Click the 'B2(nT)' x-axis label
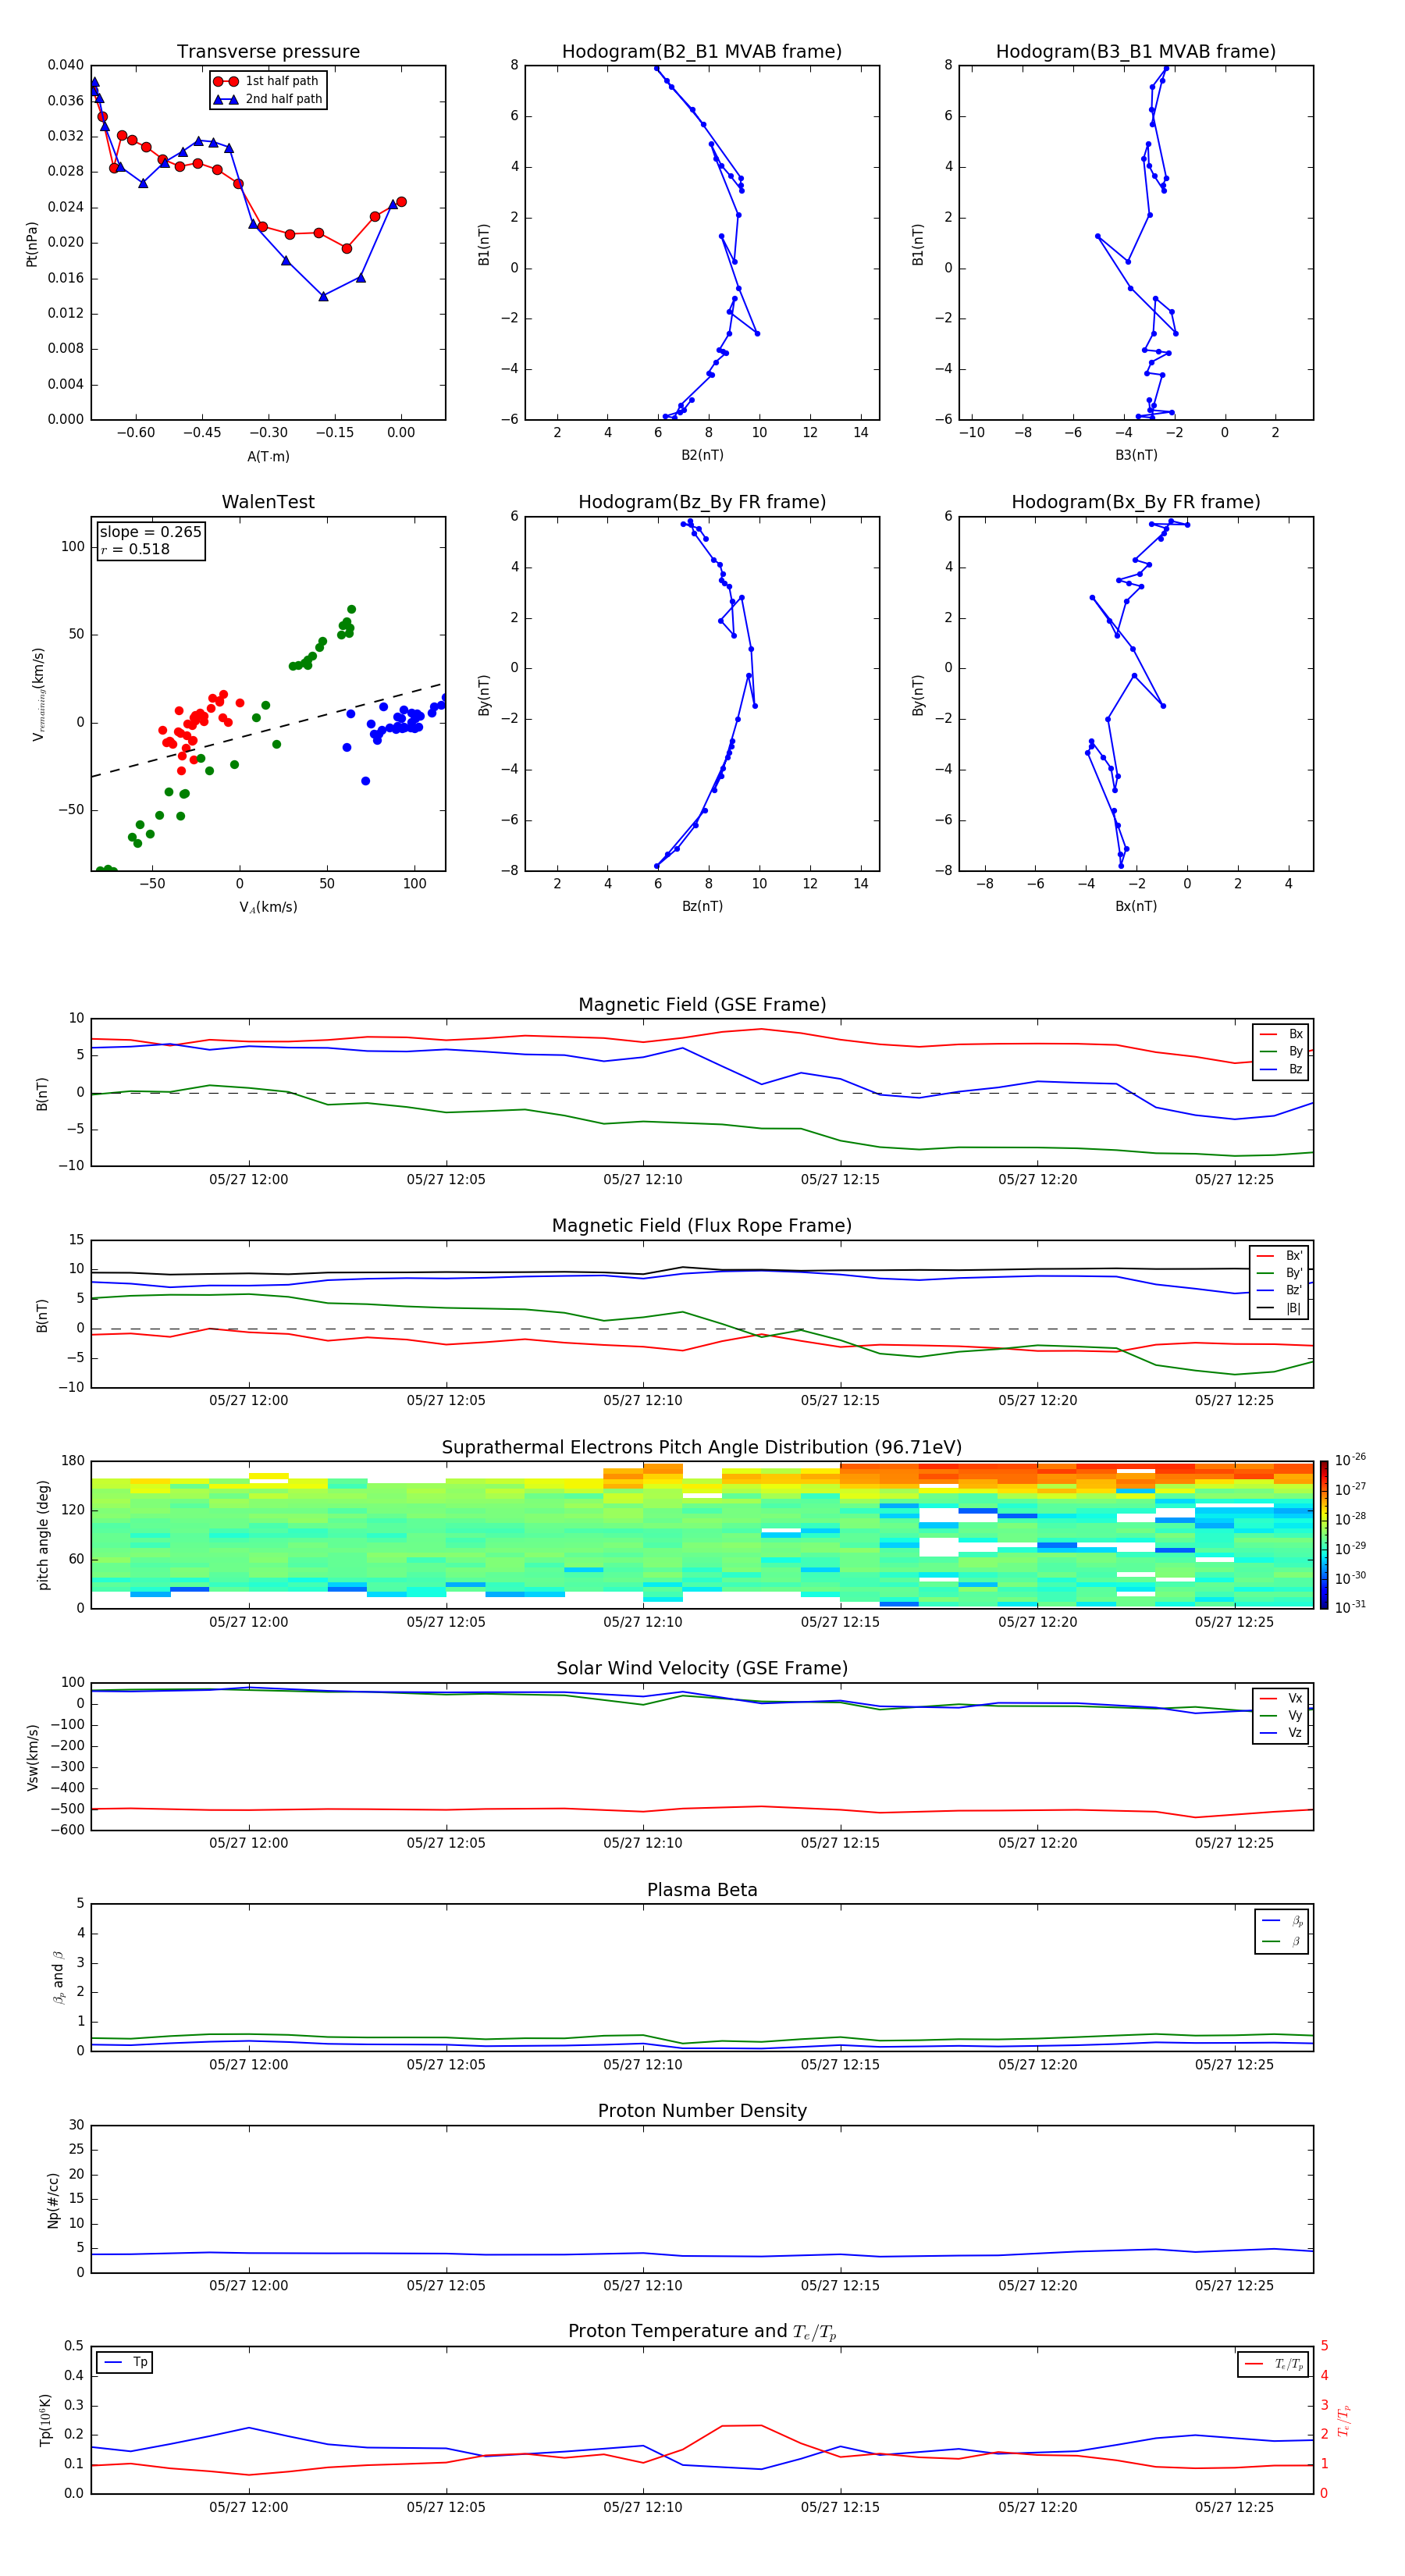The width and height of the screenshot is (1405, 2576). tap(702, 455)
